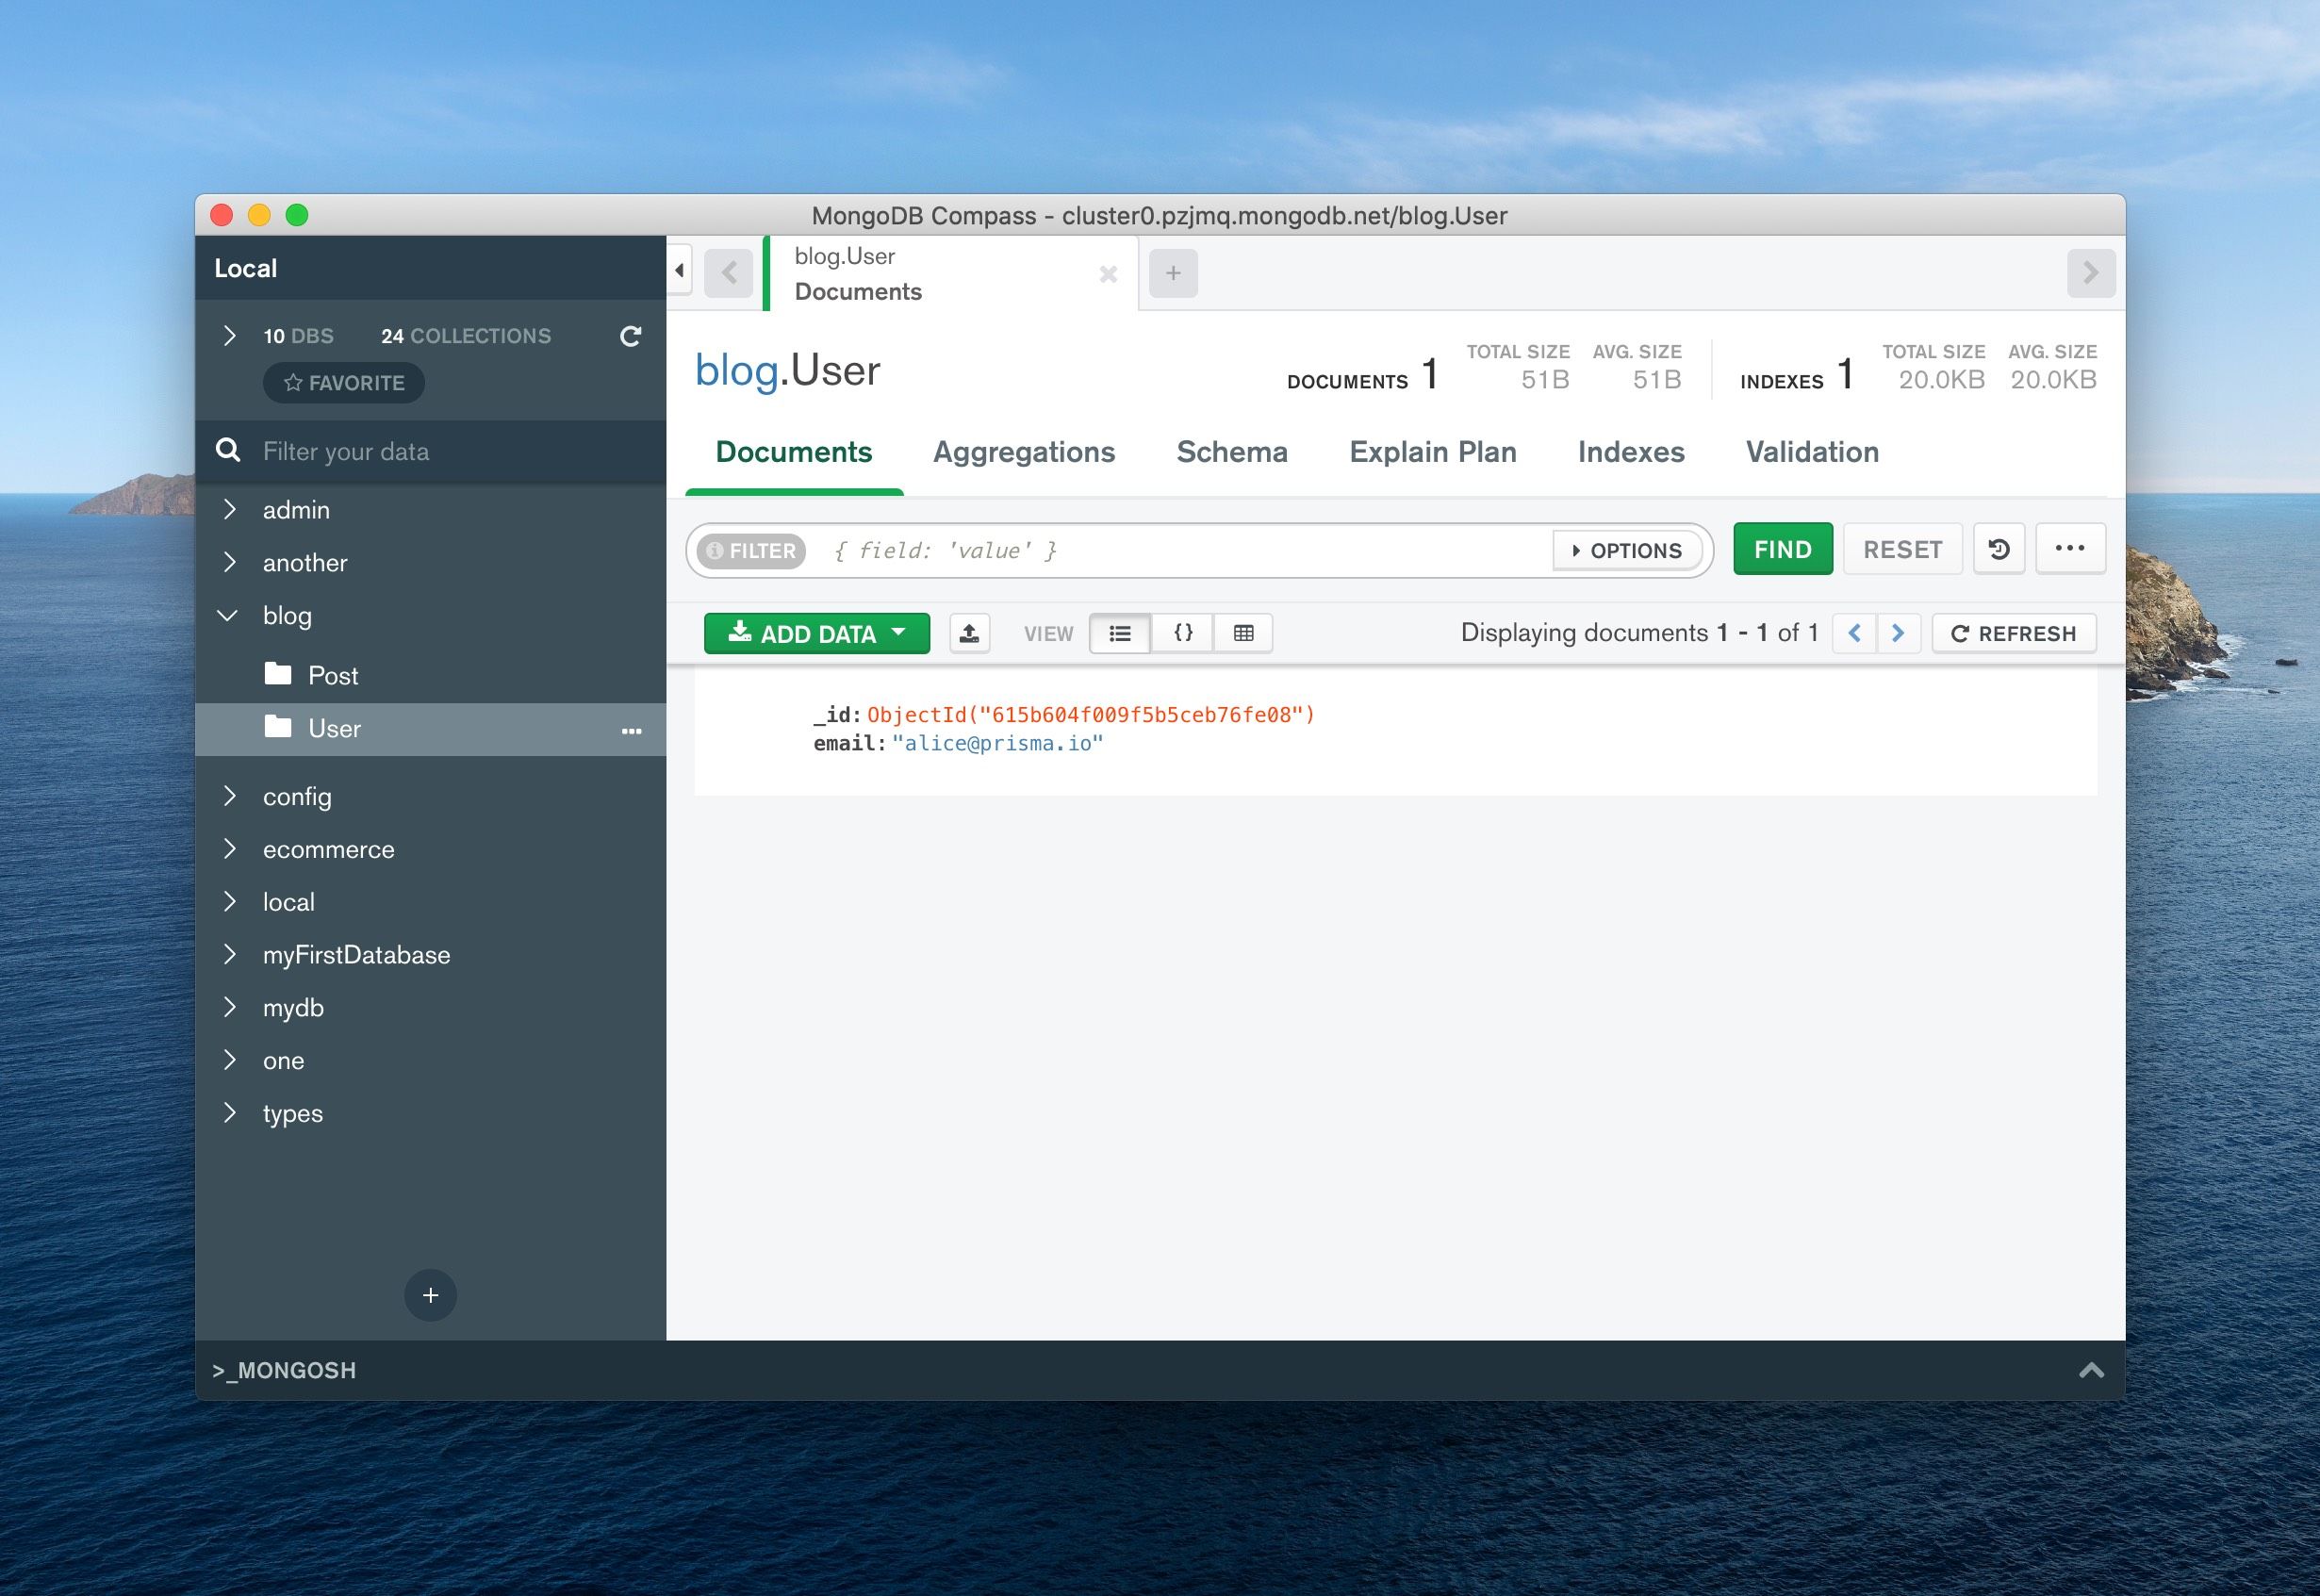Click the User collection ellipsis menu
The image size is (2320, 1596).
click(631, 729)
